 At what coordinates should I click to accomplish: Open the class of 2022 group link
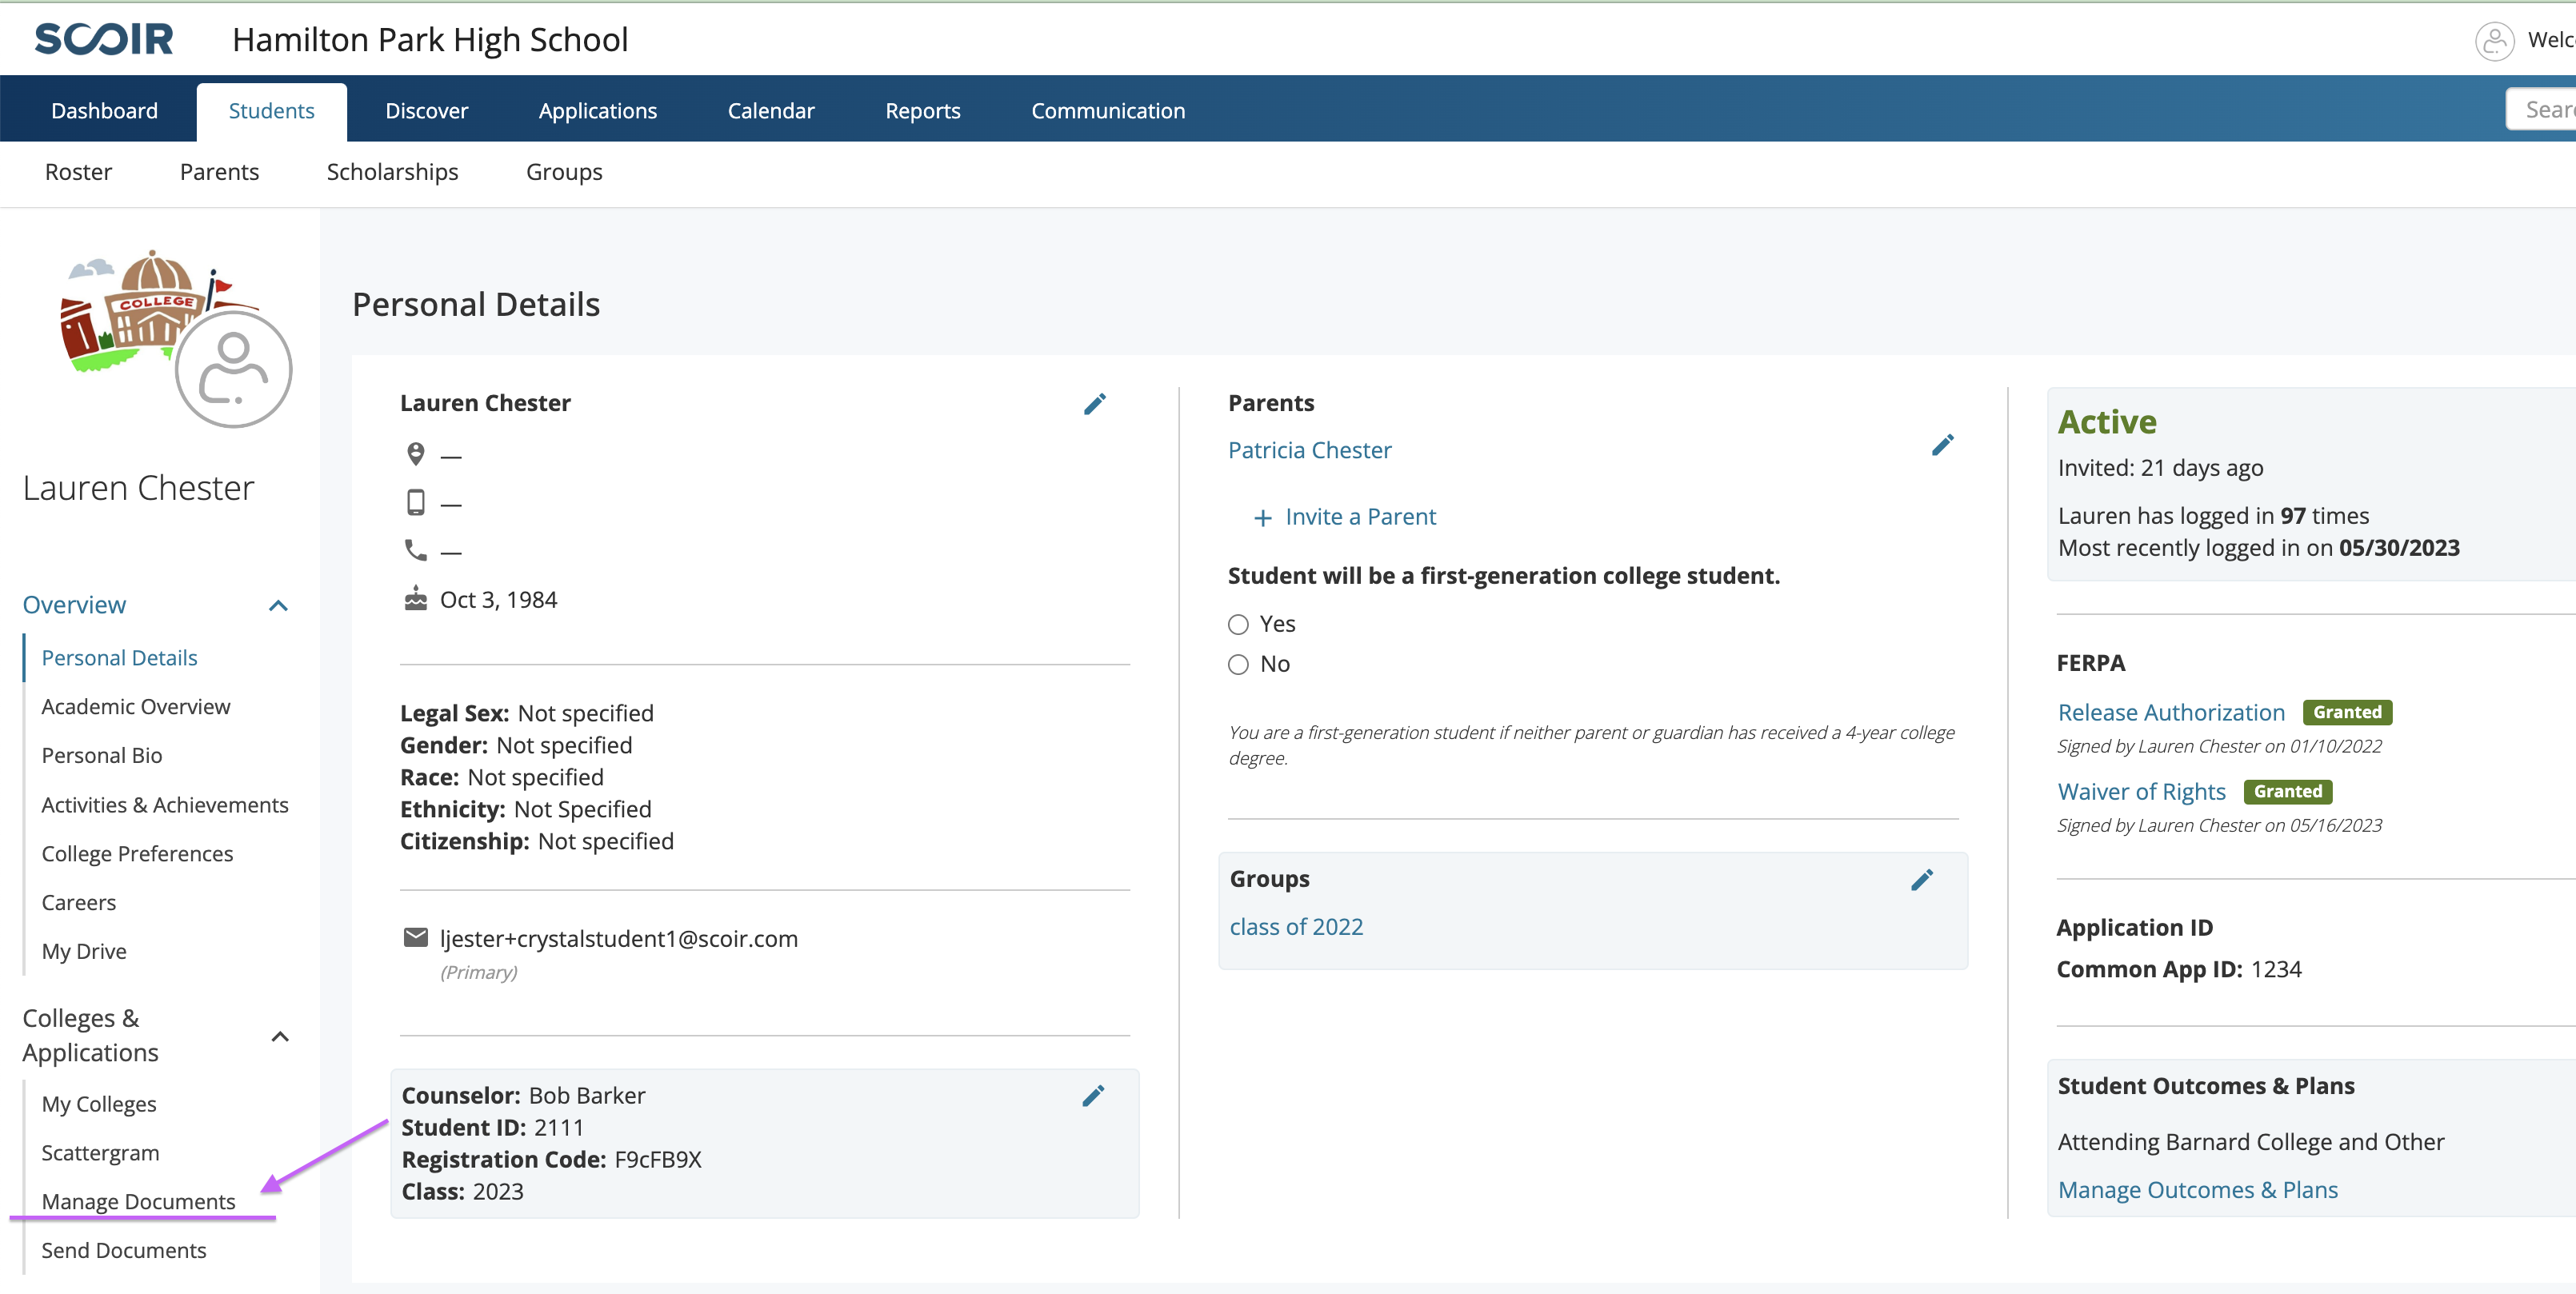(1296, 928)
